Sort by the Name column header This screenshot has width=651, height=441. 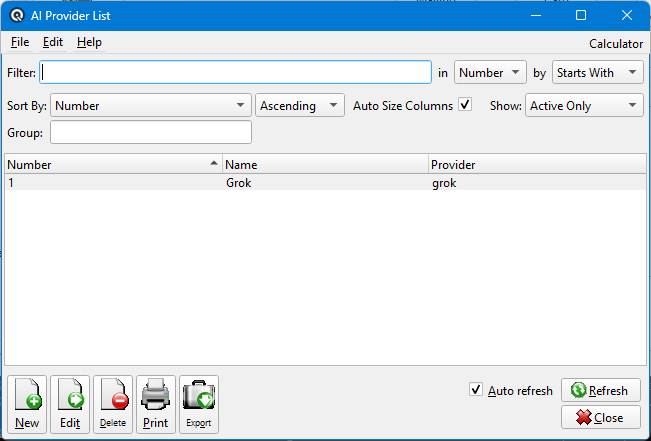(x=326, y=164)
